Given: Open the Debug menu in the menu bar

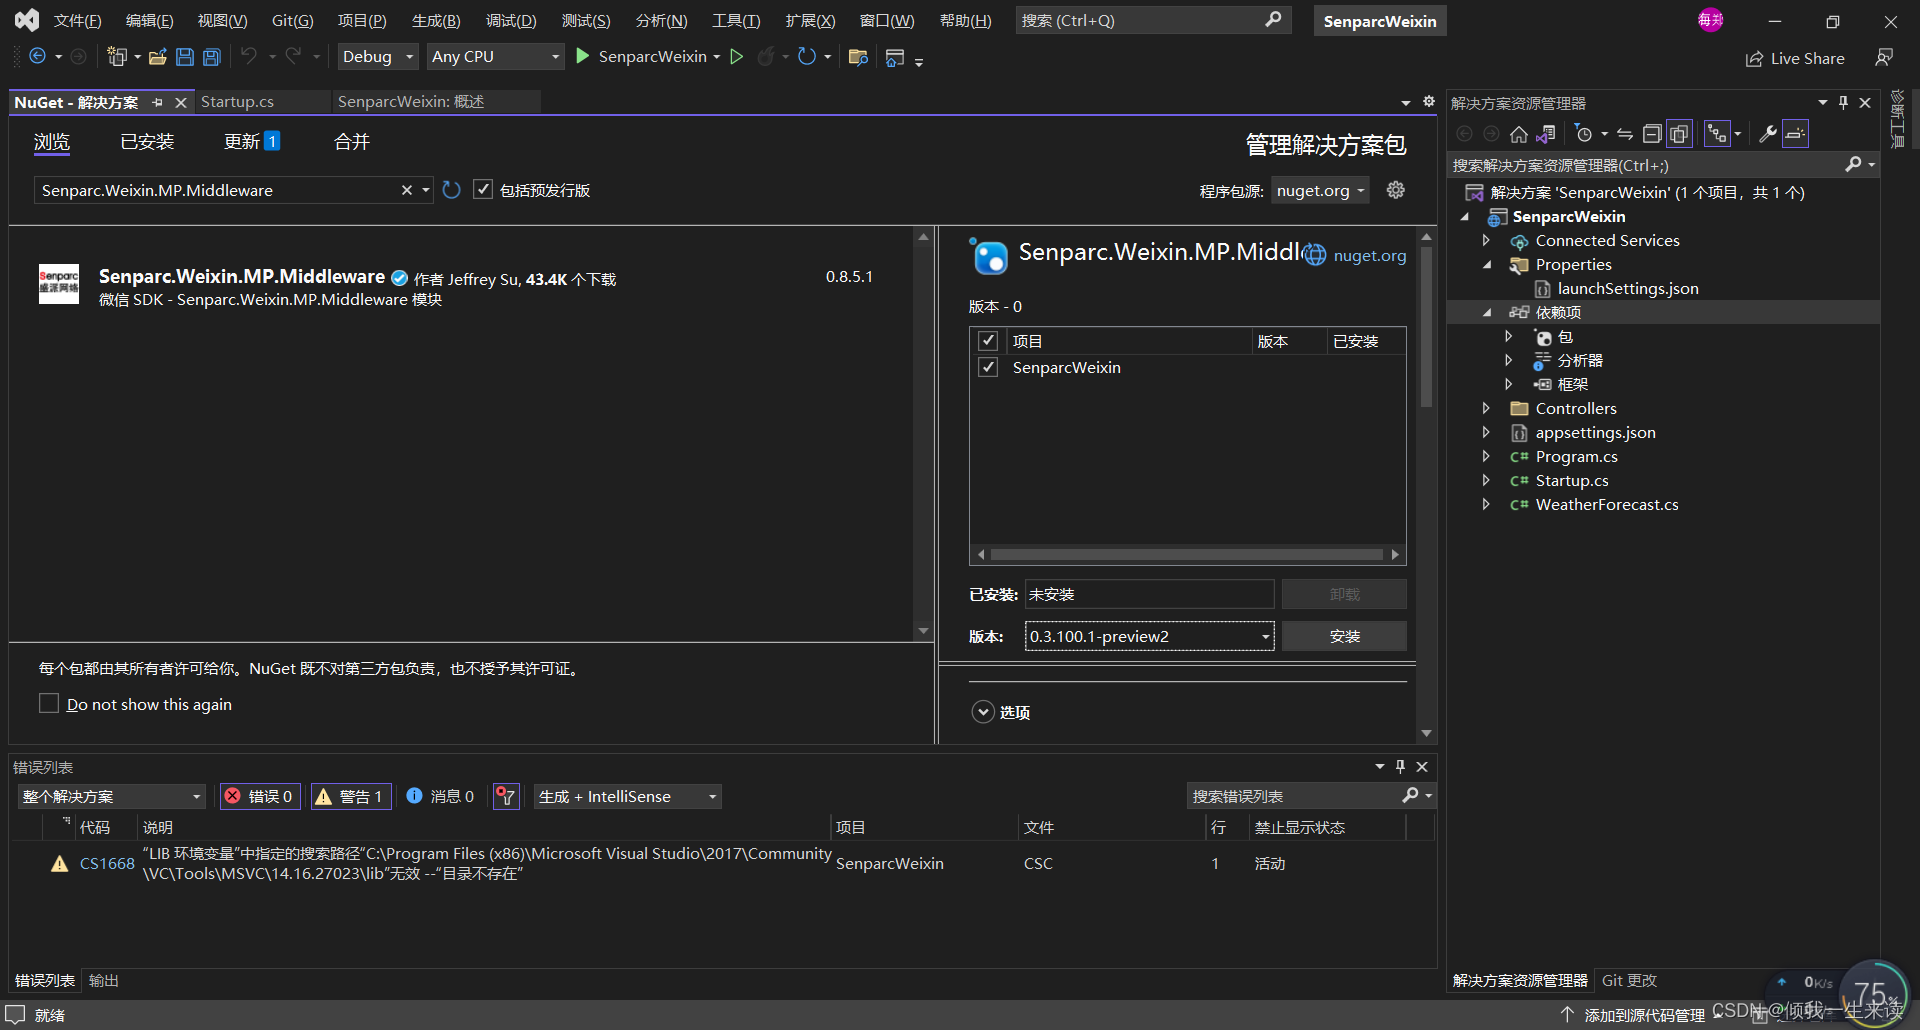Looking at the screenshot, I should pyautogui.click(x=511, y=20).
